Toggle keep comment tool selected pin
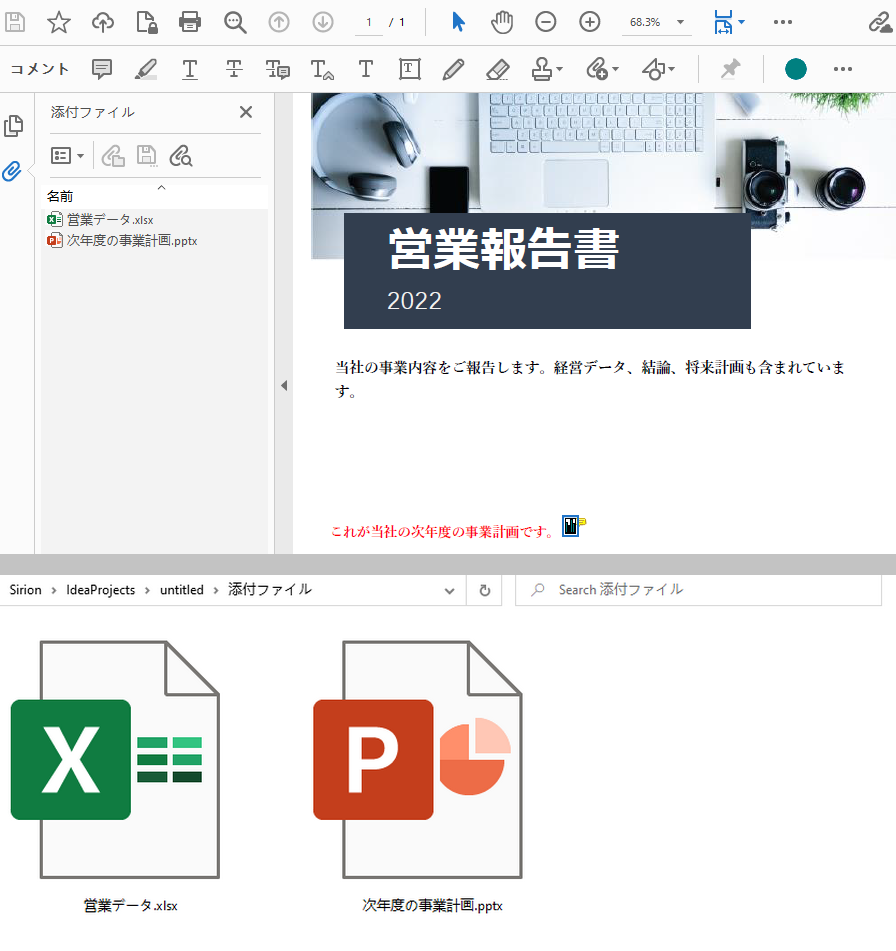 pyautogui.click(x=731, y=69)
